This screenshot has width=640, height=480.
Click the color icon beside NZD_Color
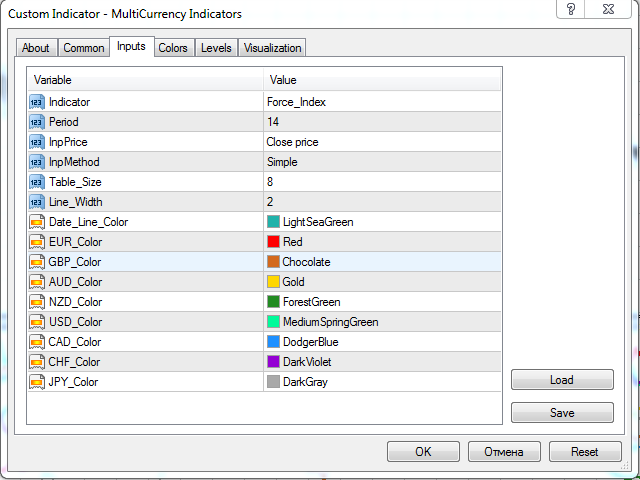(x=37, y=302)
